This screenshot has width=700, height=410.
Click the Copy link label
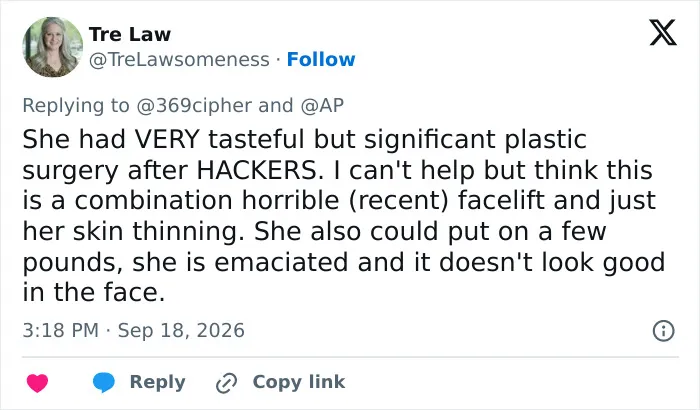click(x=299, y=382)
